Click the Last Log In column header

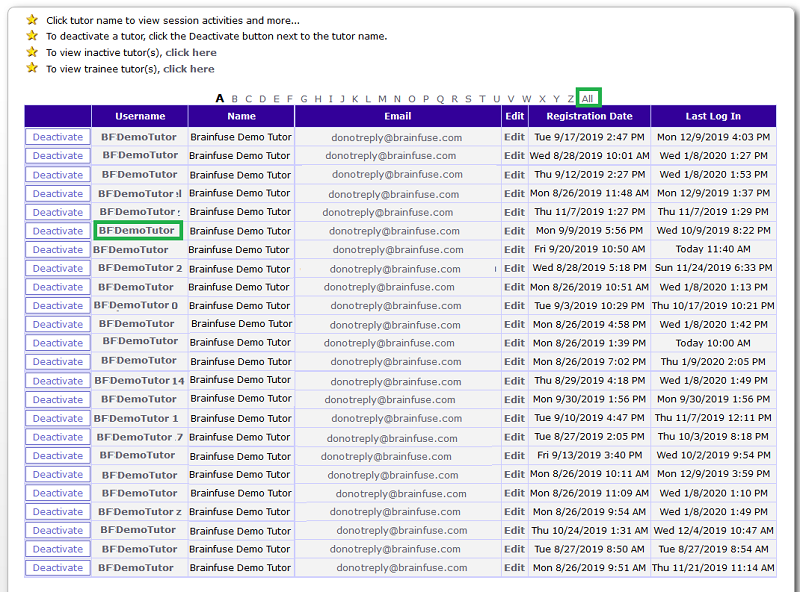pyautogui.click(x=713, y=117)
